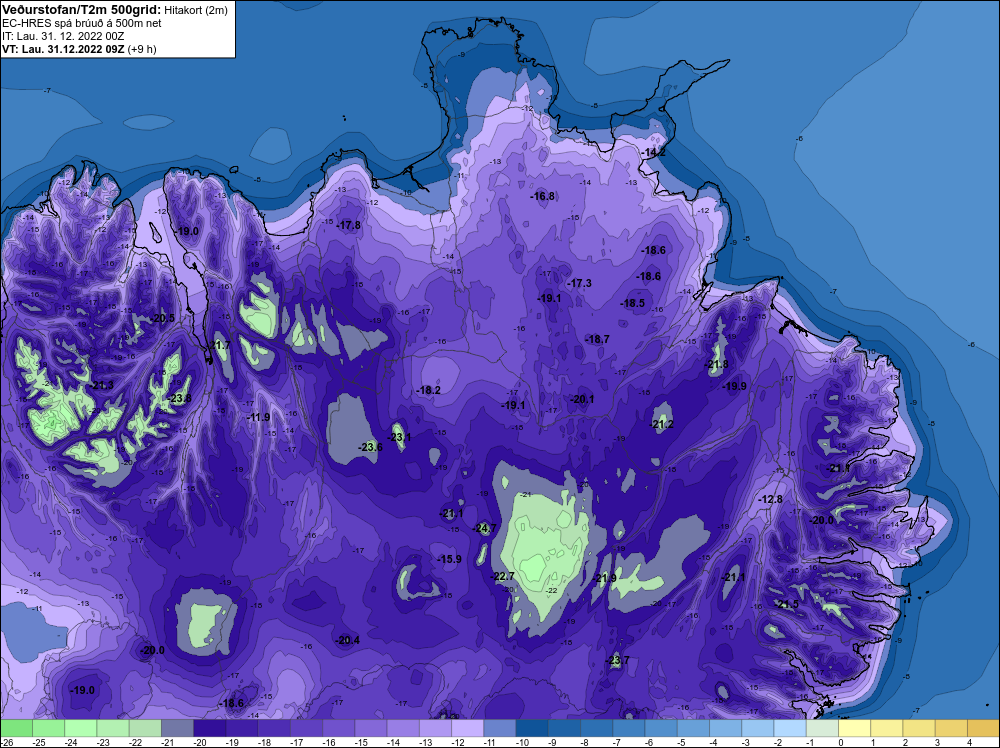The height and width of the screenshot is (748, 1000).
Task: Select the -21.8 temperature label
Action: click(x=716, y=365)
